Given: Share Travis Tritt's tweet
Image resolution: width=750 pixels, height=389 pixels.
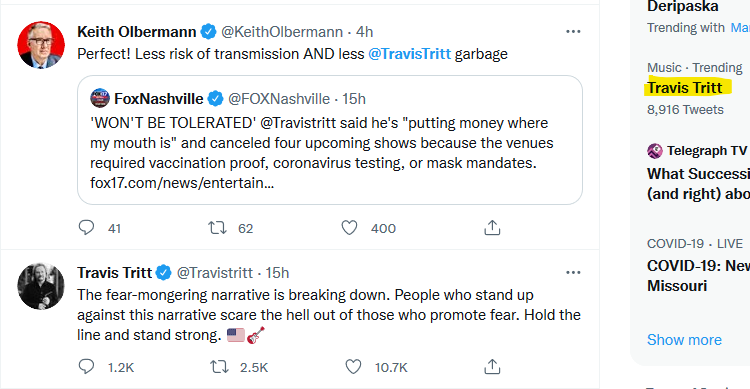Looking at the screenshot, I should coord(492,367).
